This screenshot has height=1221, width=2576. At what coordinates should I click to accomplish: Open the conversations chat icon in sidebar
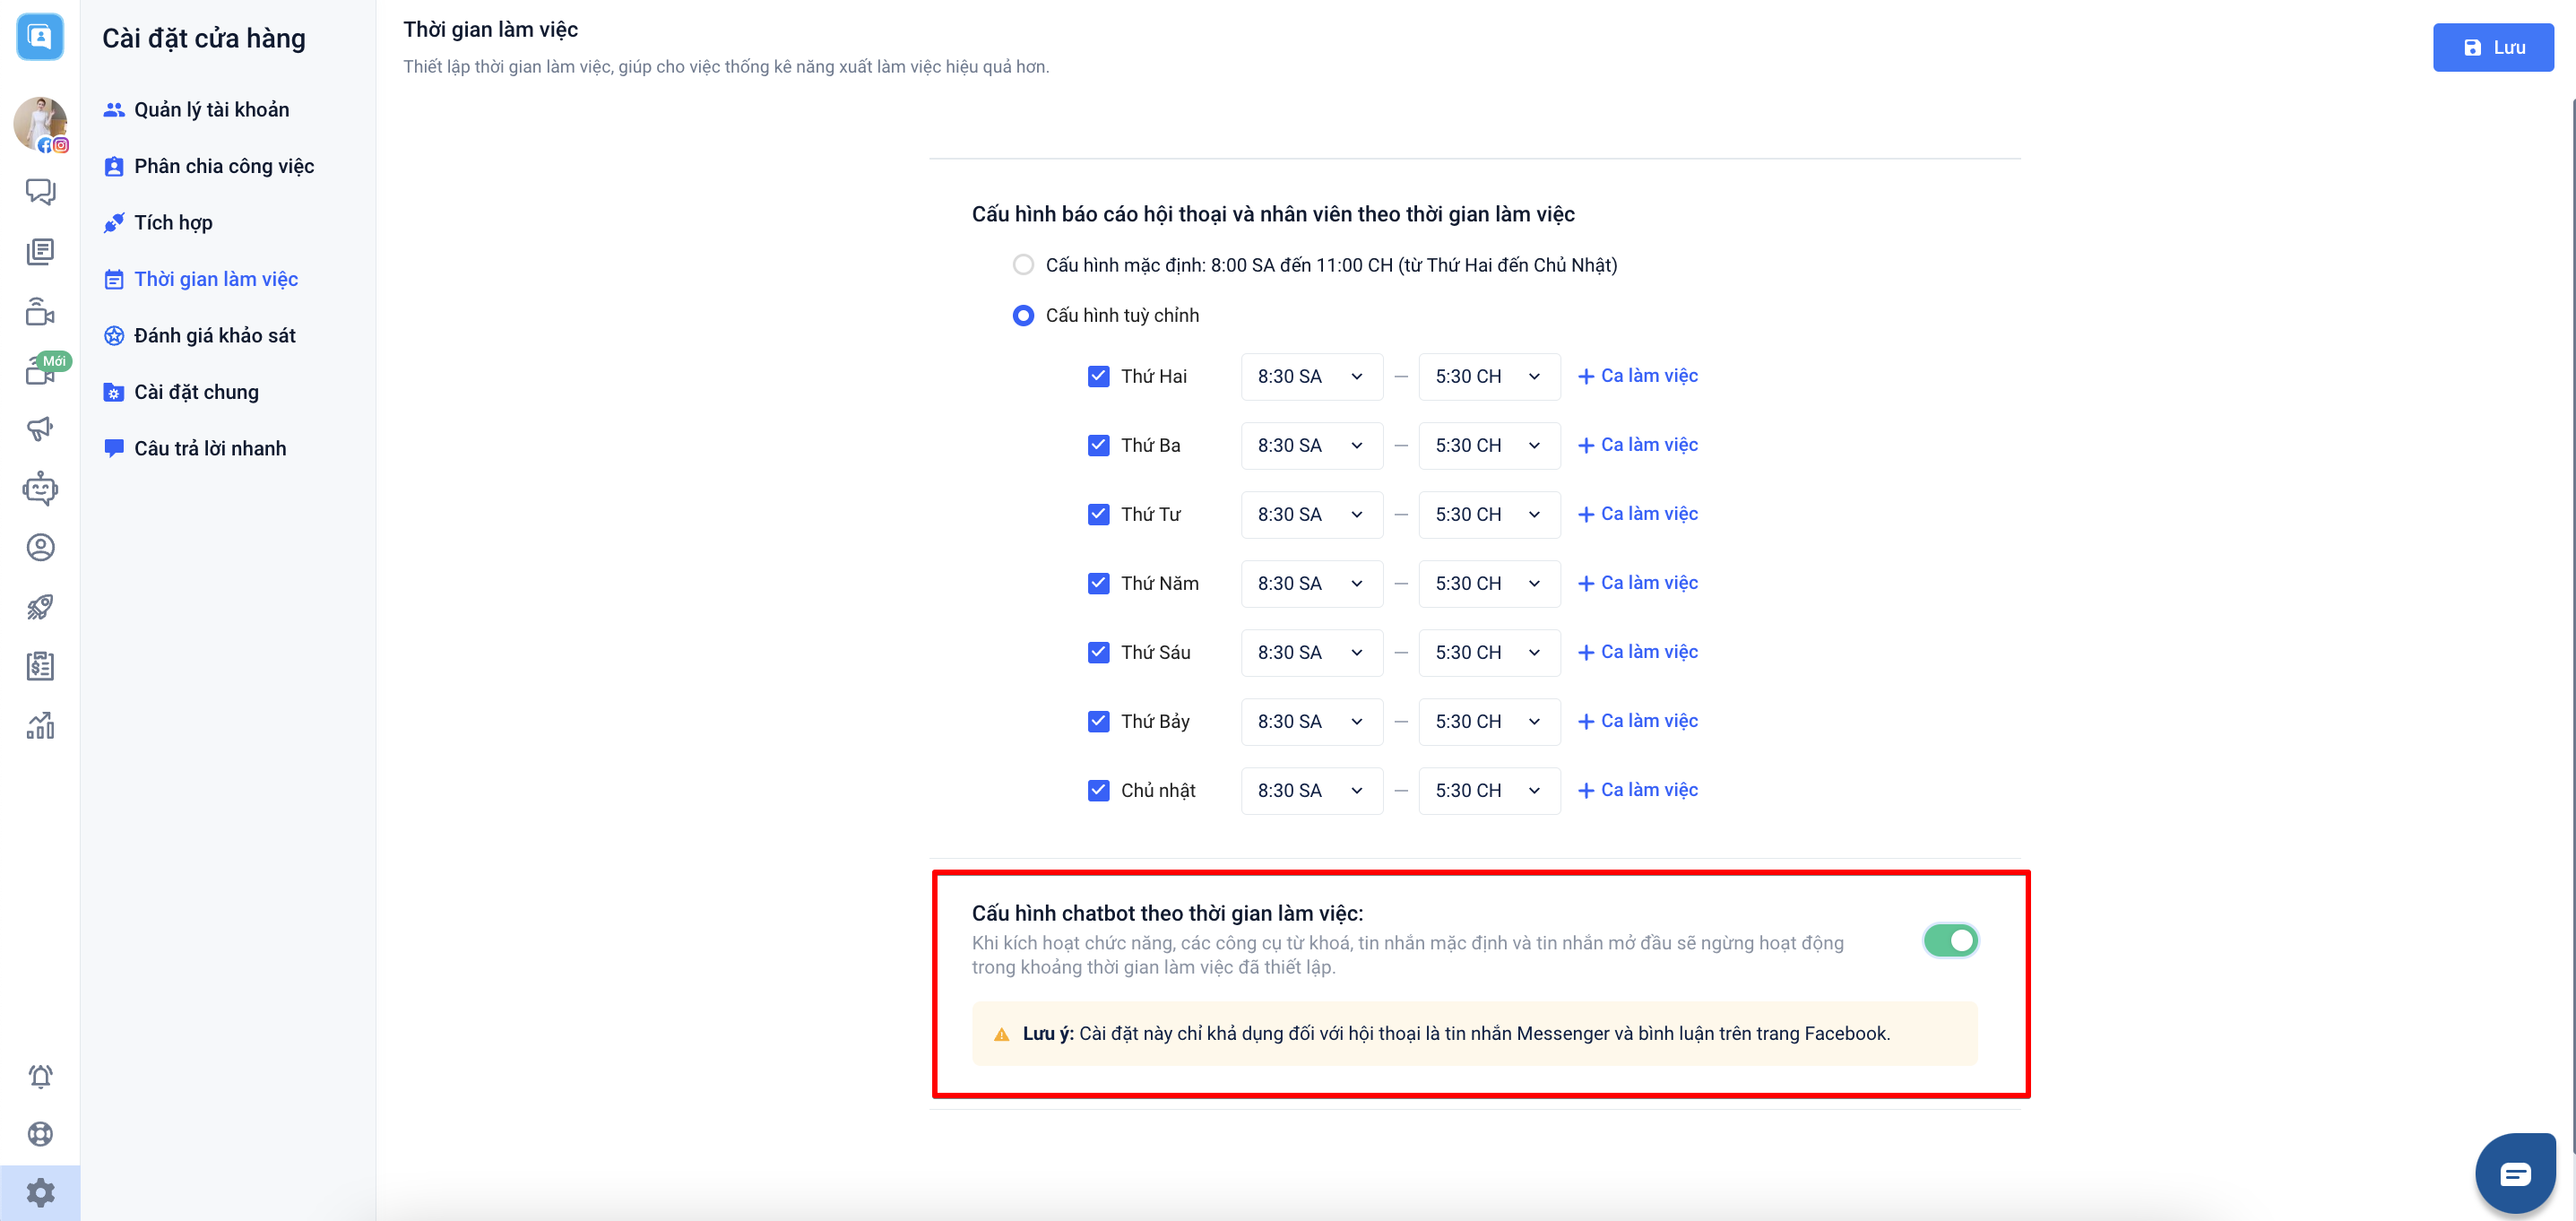40,191
